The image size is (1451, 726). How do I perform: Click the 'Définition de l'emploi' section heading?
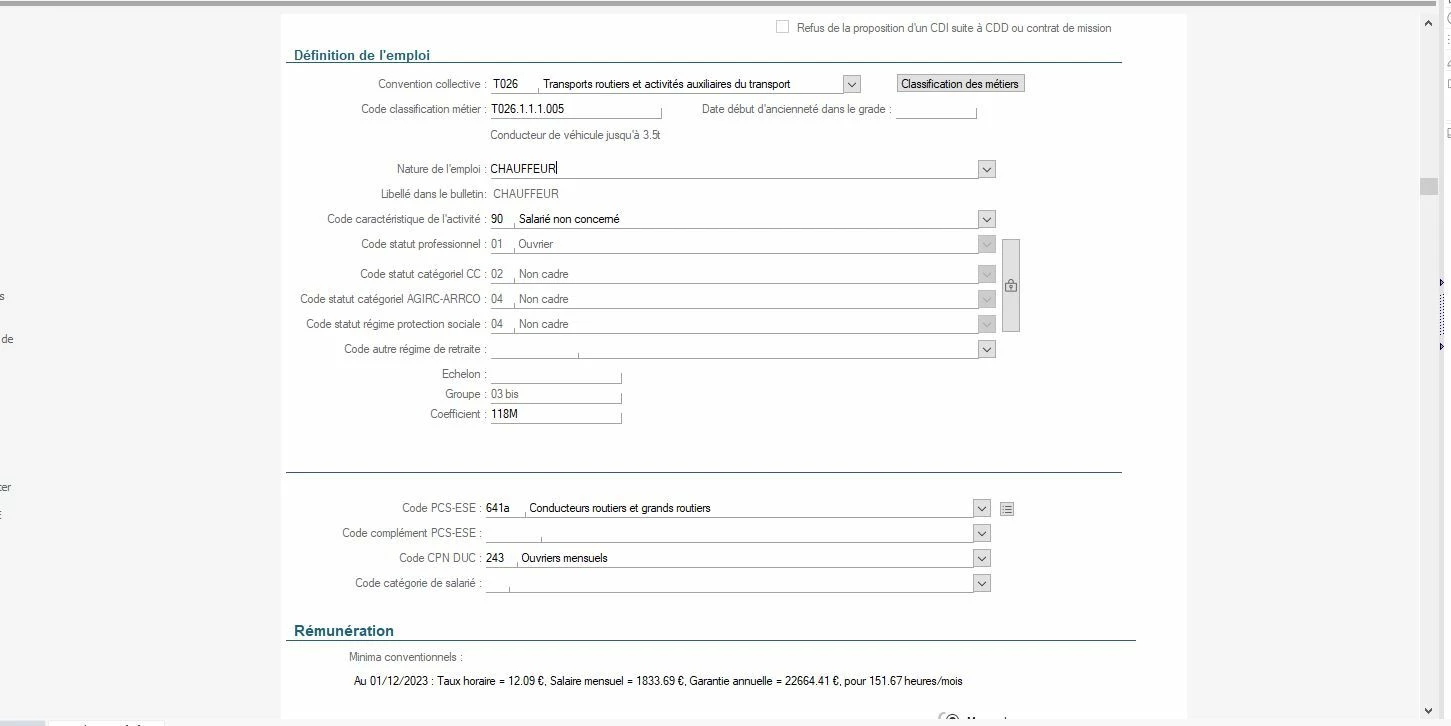click(x=362, y=55)
